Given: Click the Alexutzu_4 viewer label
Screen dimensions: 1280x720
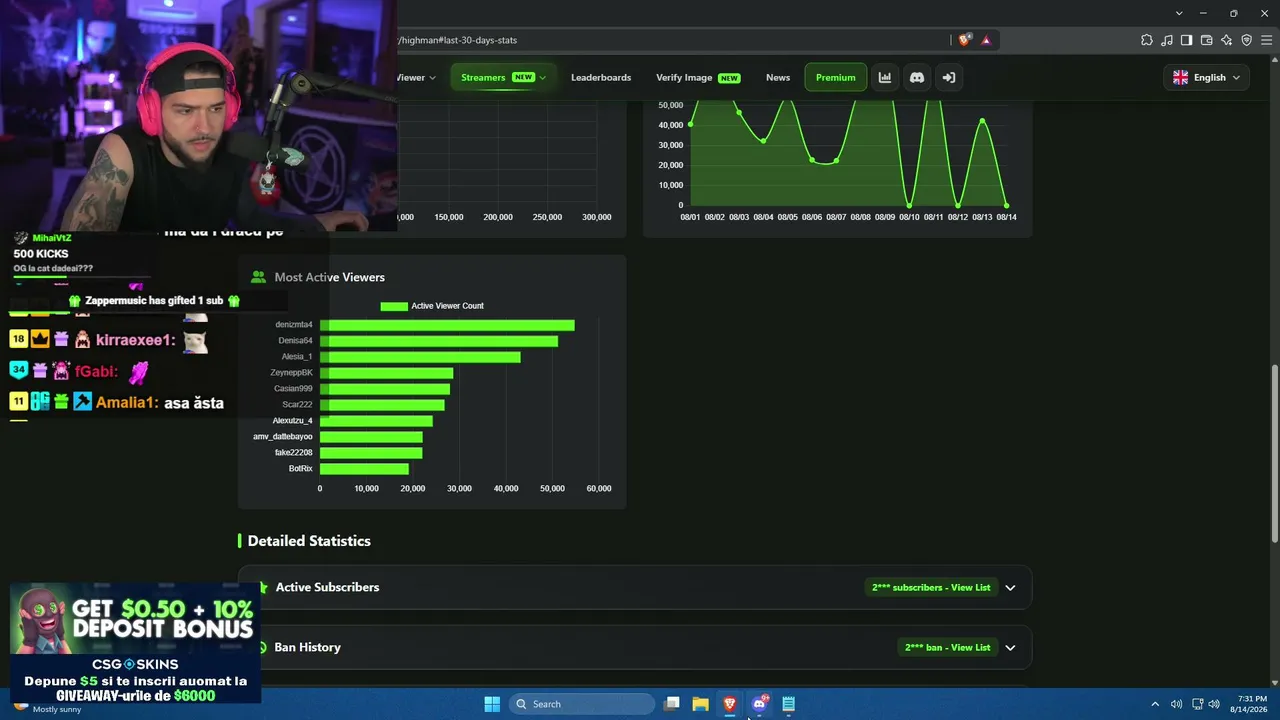Looking at the screenshot, I should pos(292,421).
